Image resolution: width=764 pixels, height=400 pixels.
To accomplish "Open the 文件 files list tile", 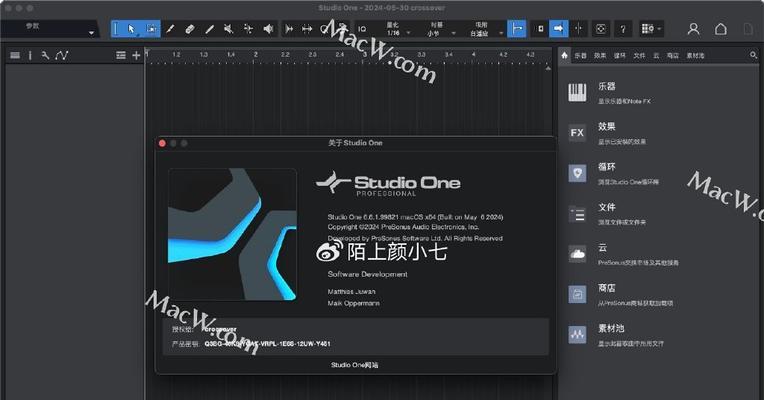I will [577, 214].
